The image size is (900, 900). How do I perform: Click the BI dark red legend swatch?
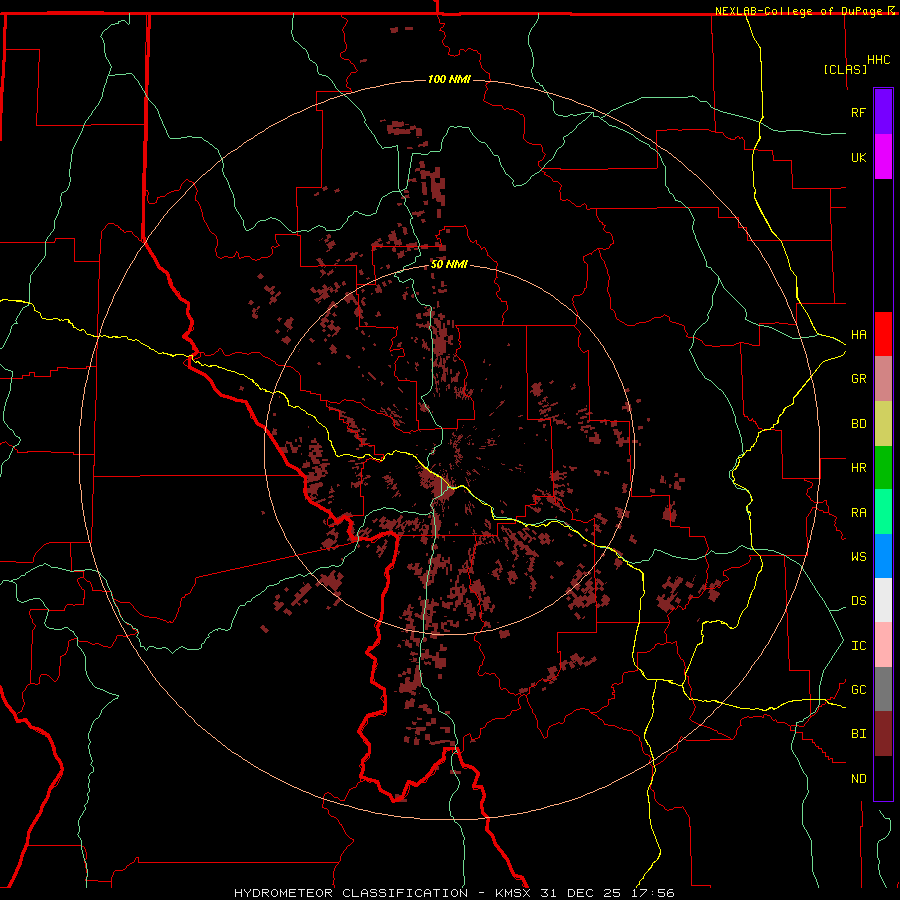pyautogui.click(x=883, y=734)
